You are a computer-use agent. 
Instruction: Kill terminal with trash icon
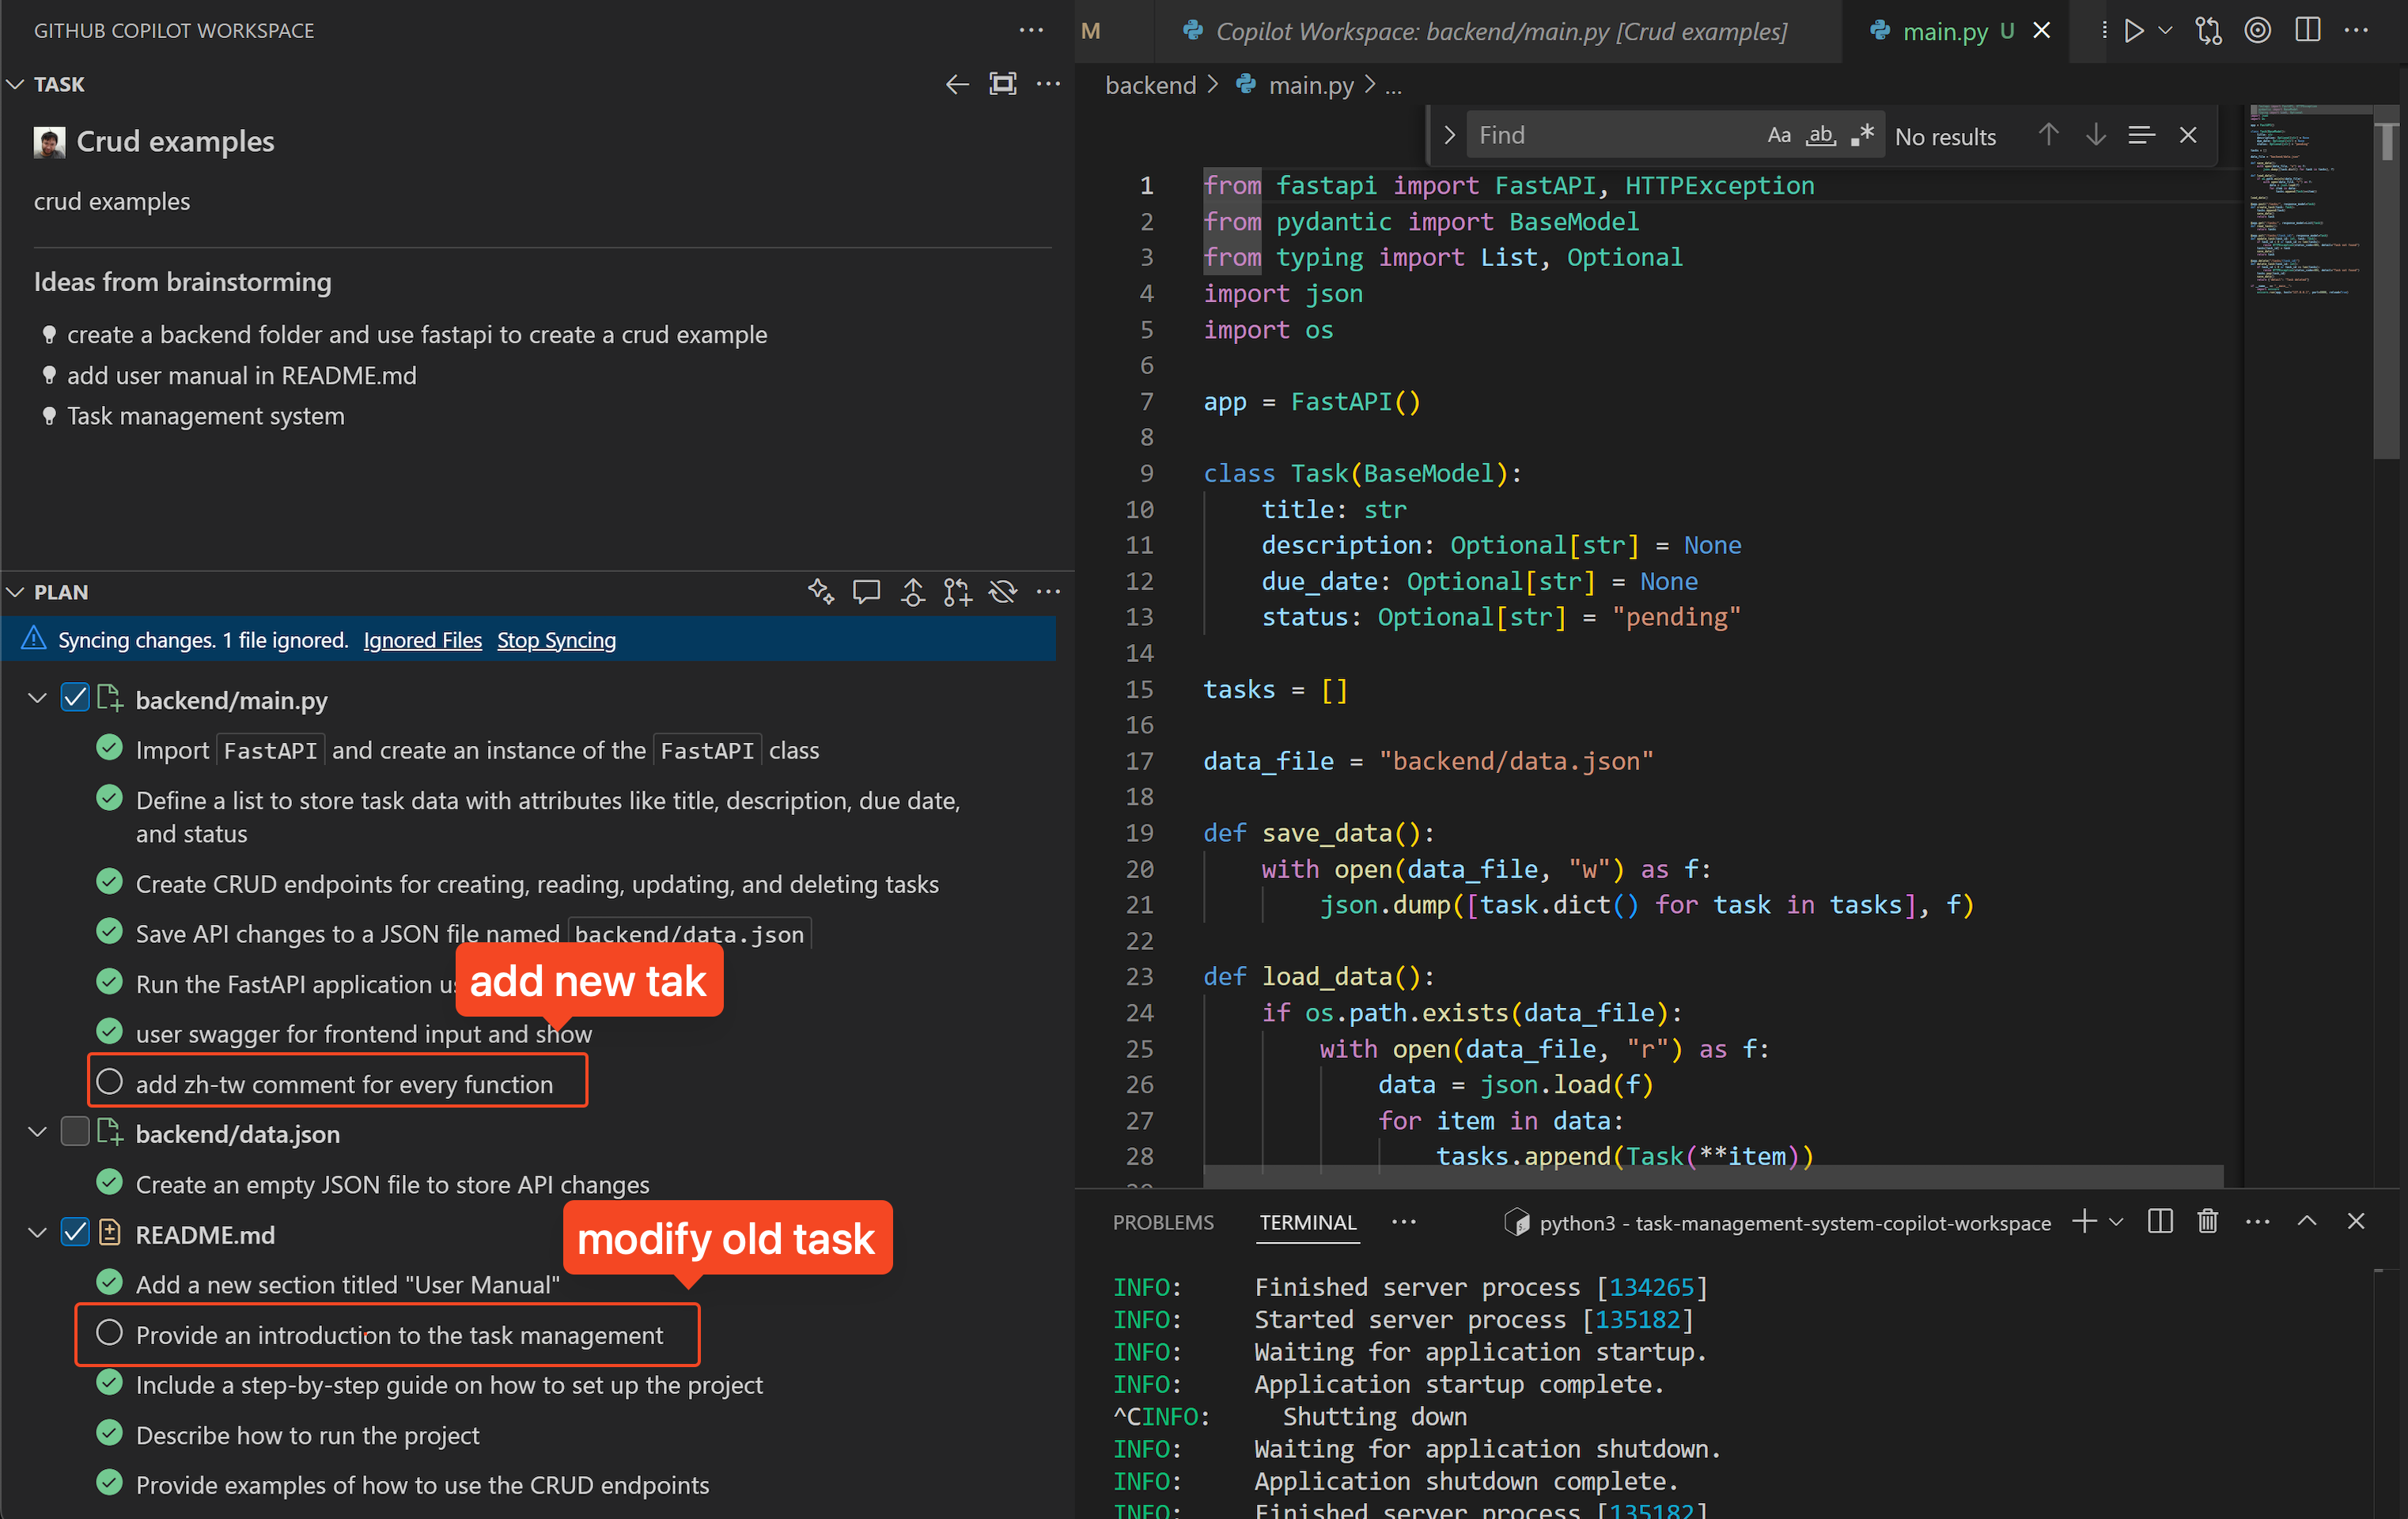[x=2208, y=1221]
